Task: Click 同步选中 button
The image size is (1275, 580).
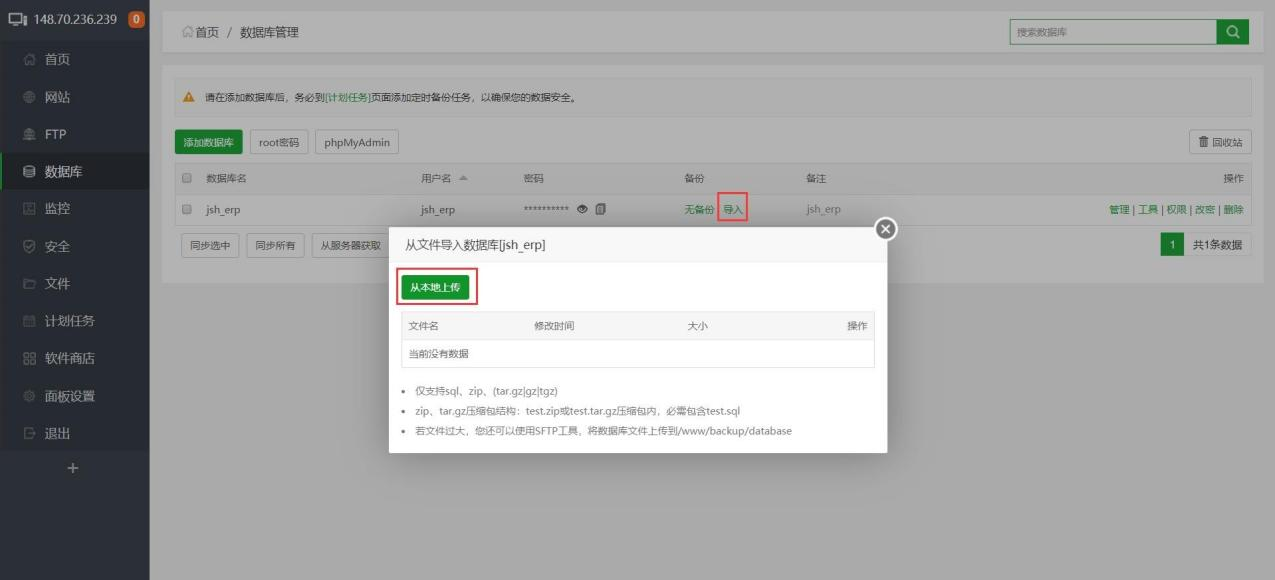Action: pyautogui.click(x=210, y=246)
